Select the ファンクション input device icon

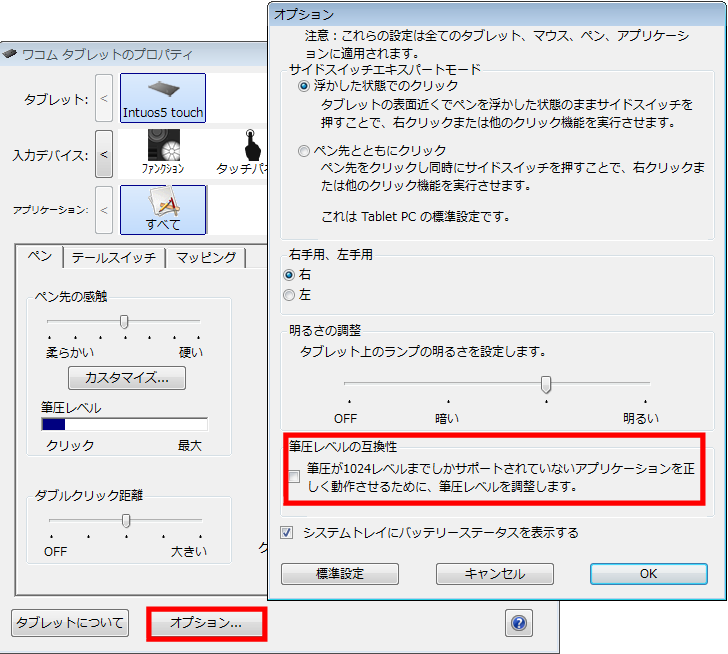163,152
